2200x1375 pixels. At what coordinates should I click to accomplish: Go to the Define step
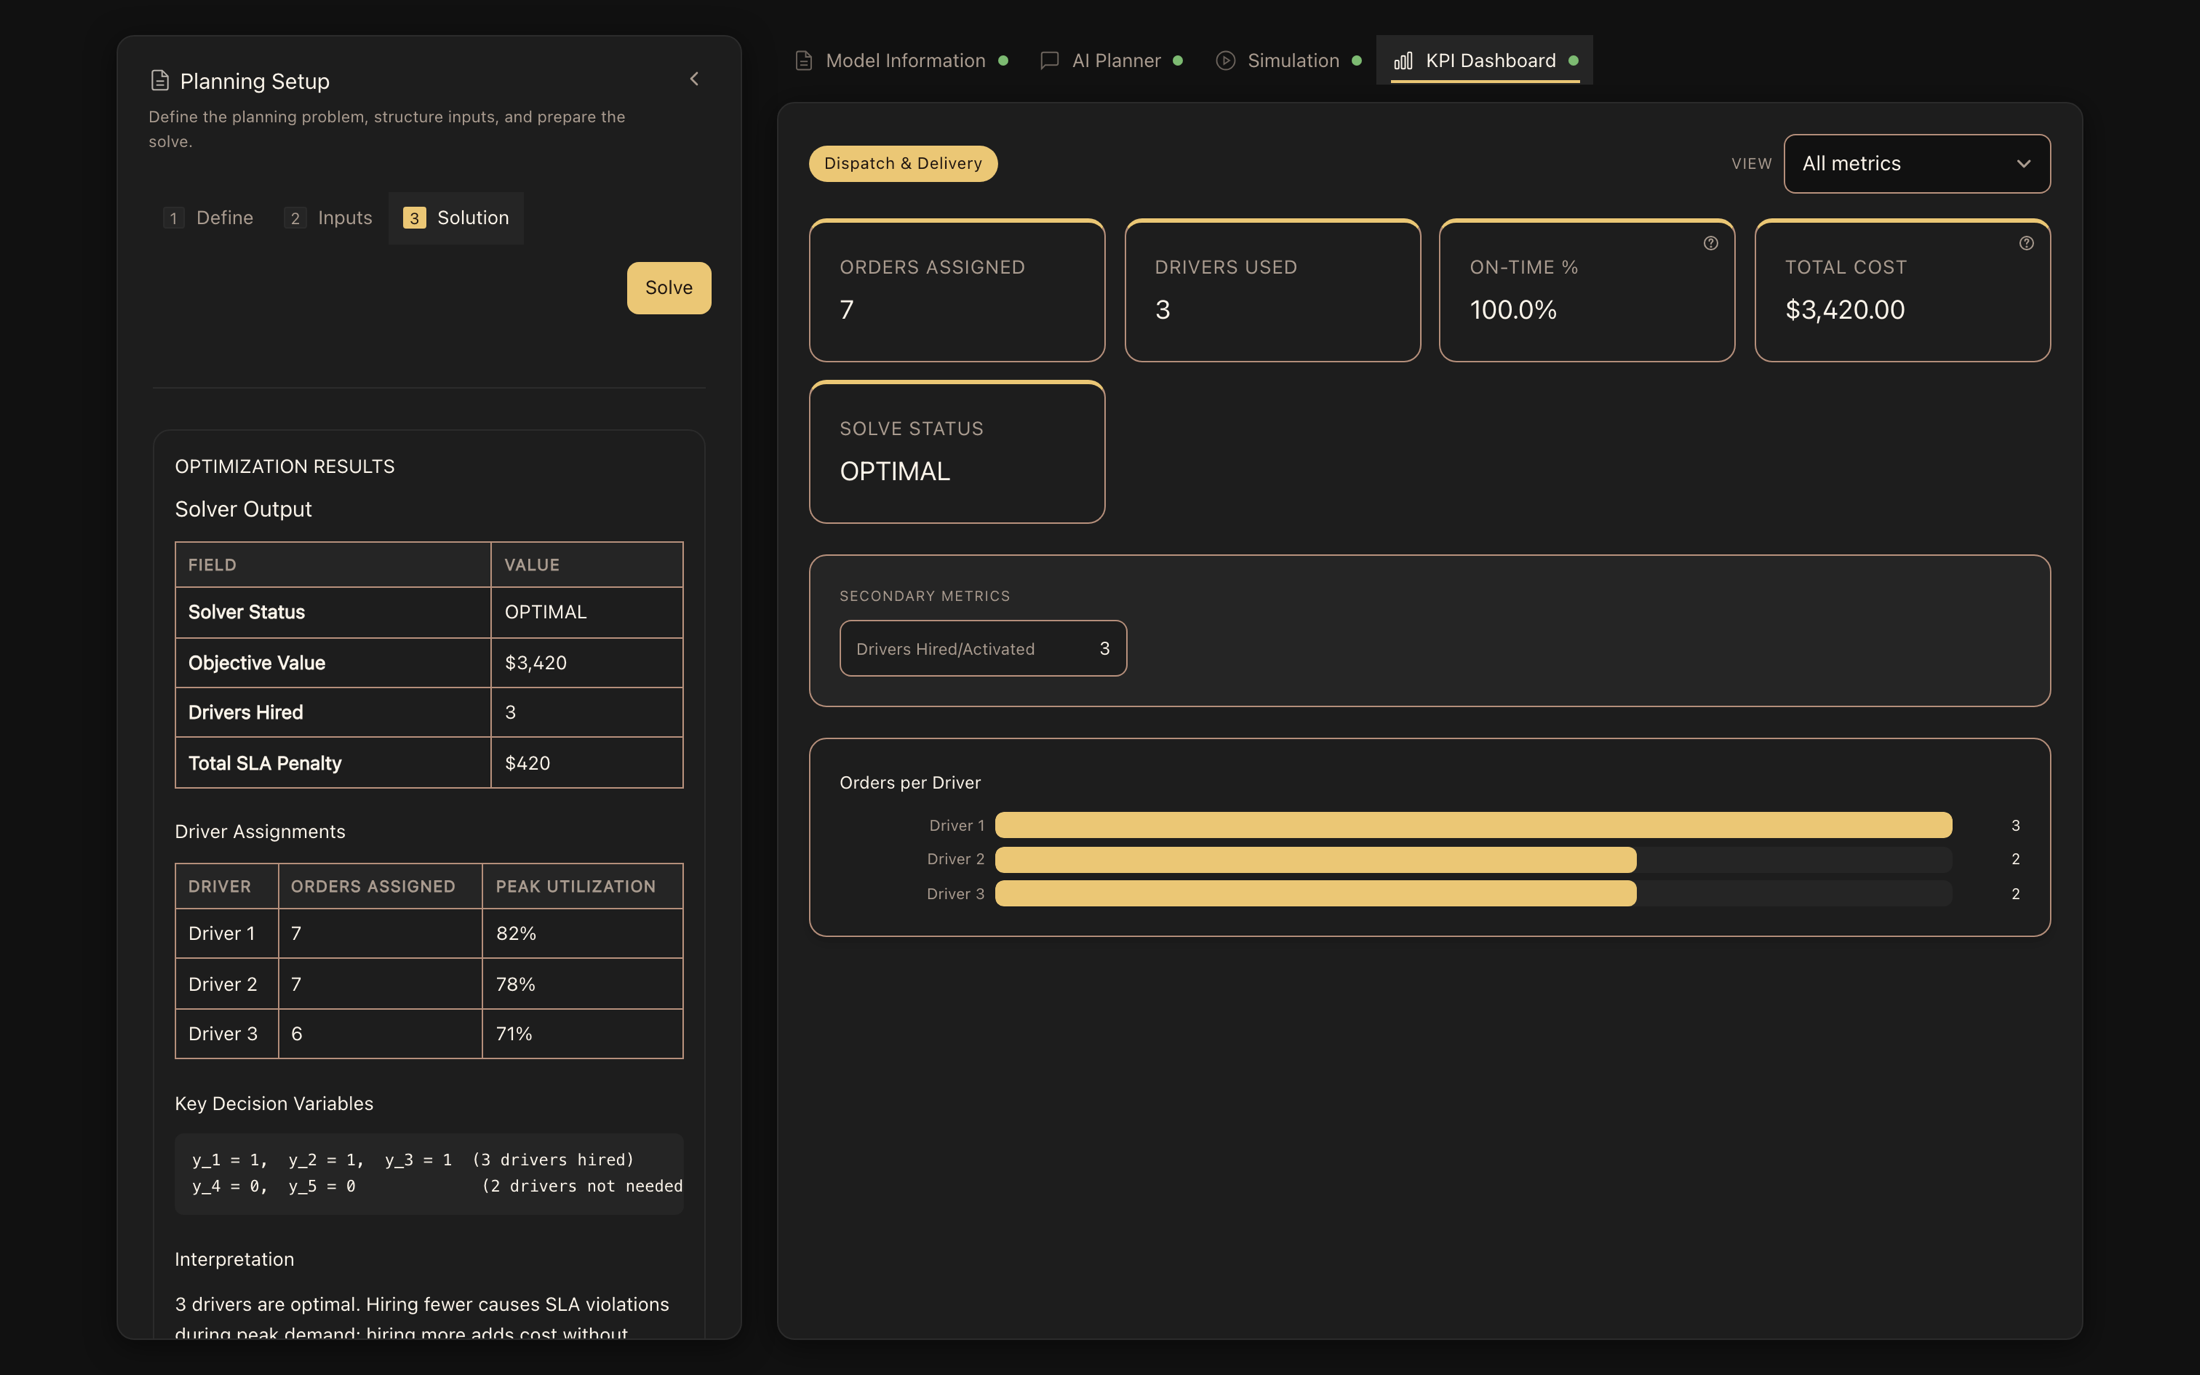(208, 218)
